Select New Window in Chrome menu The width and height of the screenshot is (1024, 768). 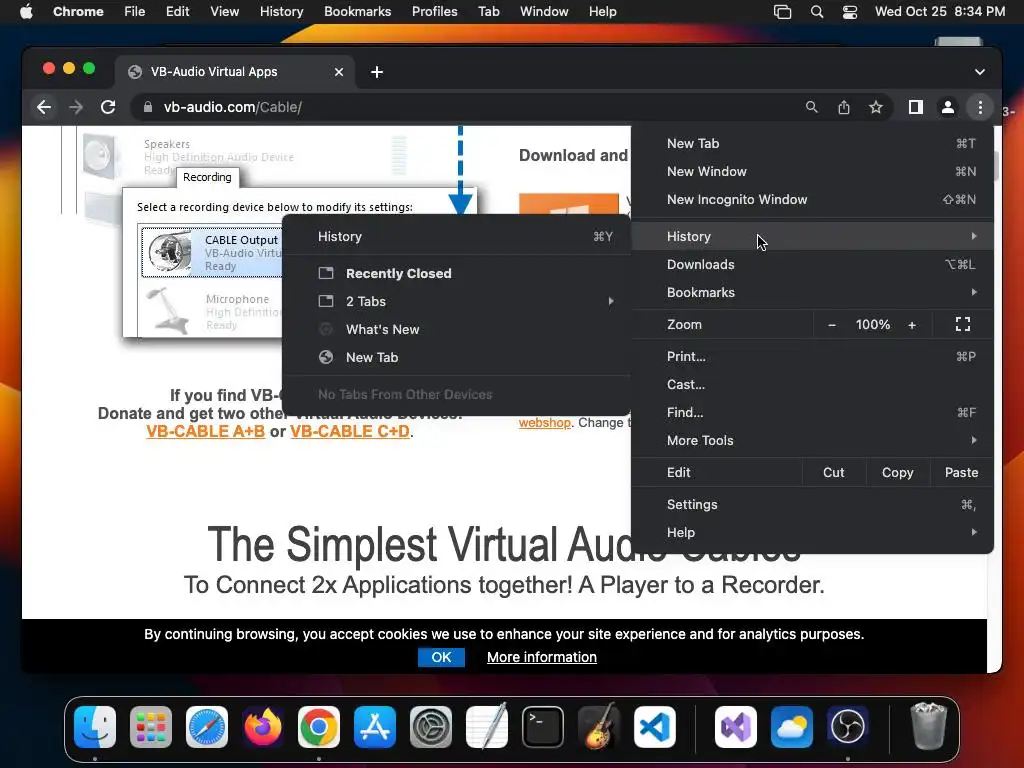pos(812,172)
